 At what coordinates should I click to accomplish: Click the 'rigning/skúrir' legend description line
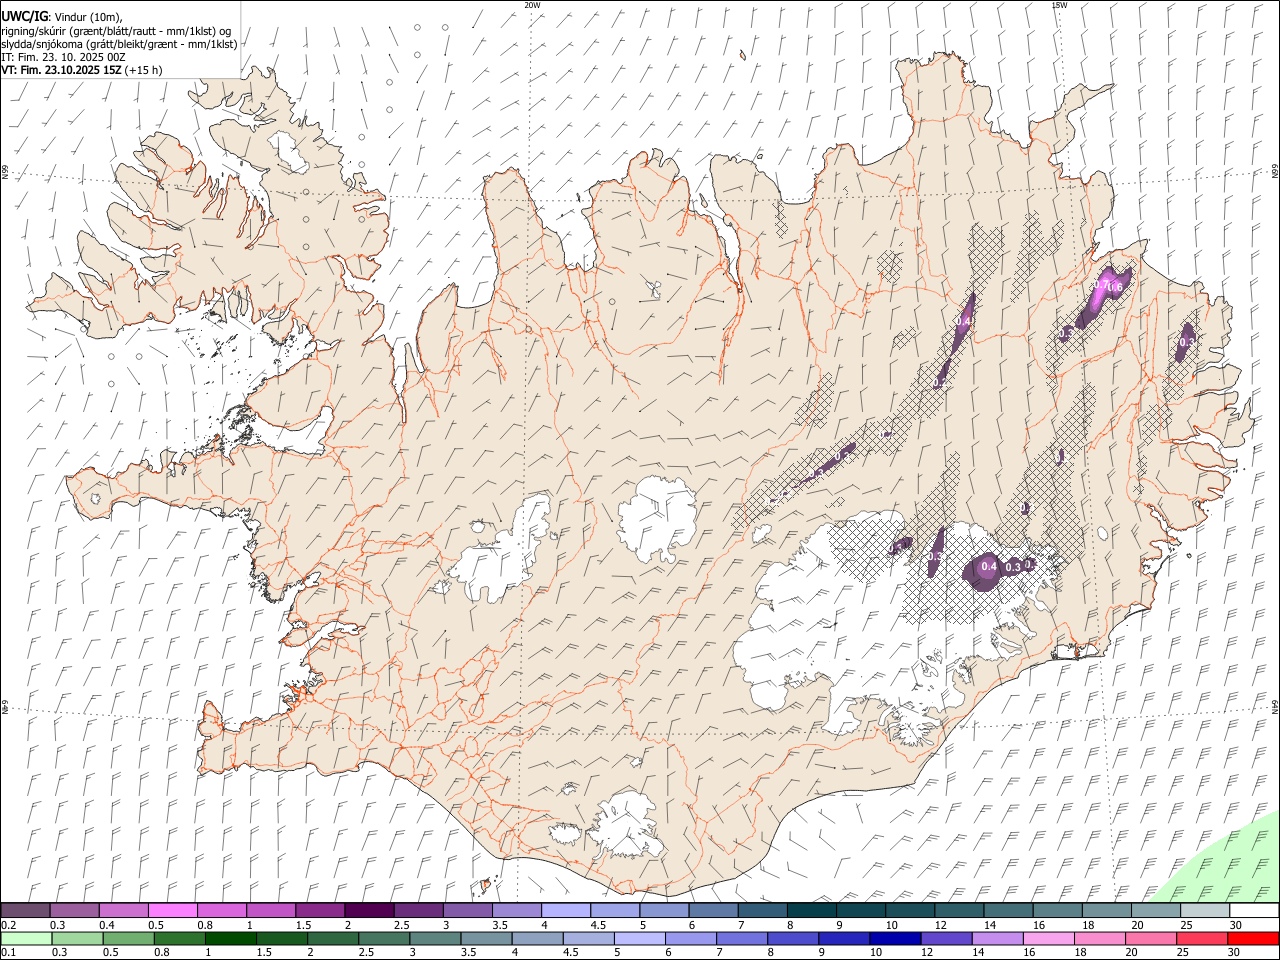[x=116, y=31]
